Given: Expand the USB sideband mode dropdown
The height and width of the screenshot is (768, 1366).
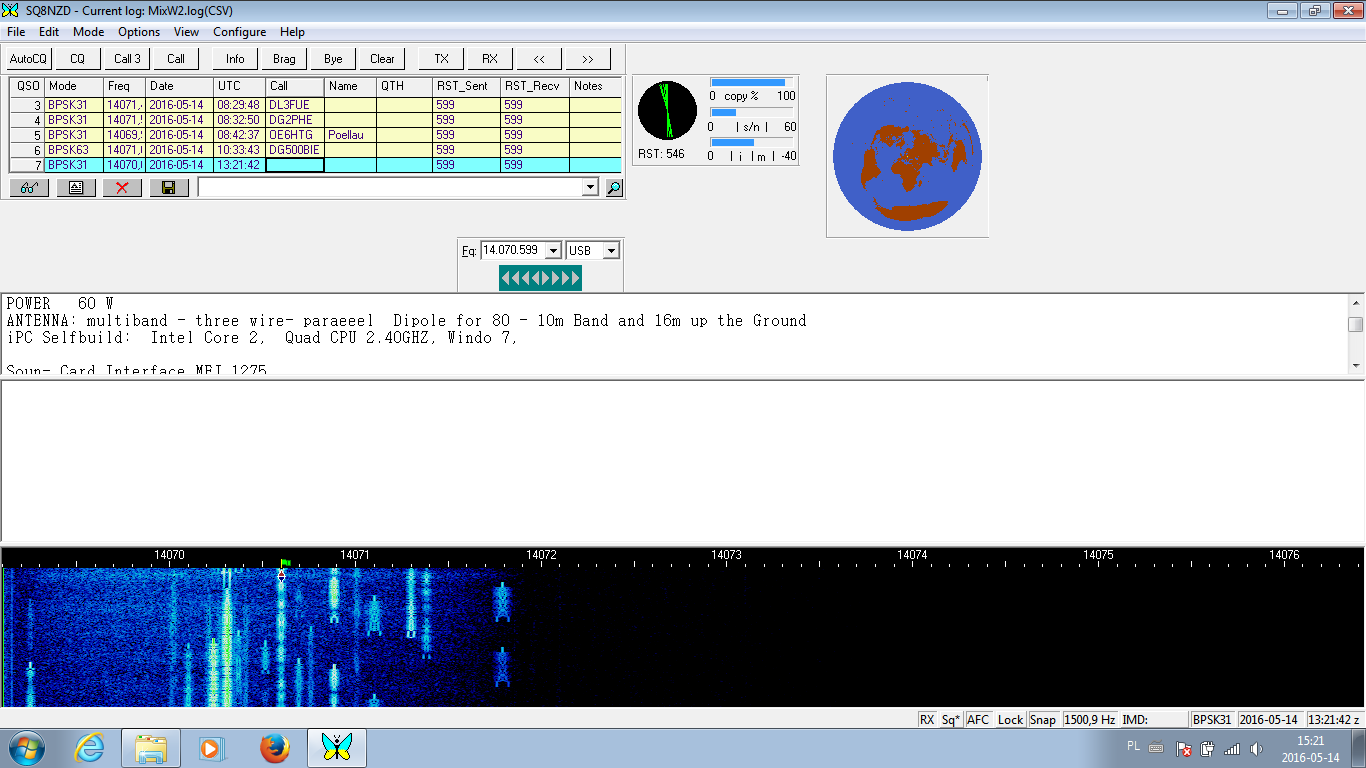Looking at the screenshot, I should pos(611,251).
